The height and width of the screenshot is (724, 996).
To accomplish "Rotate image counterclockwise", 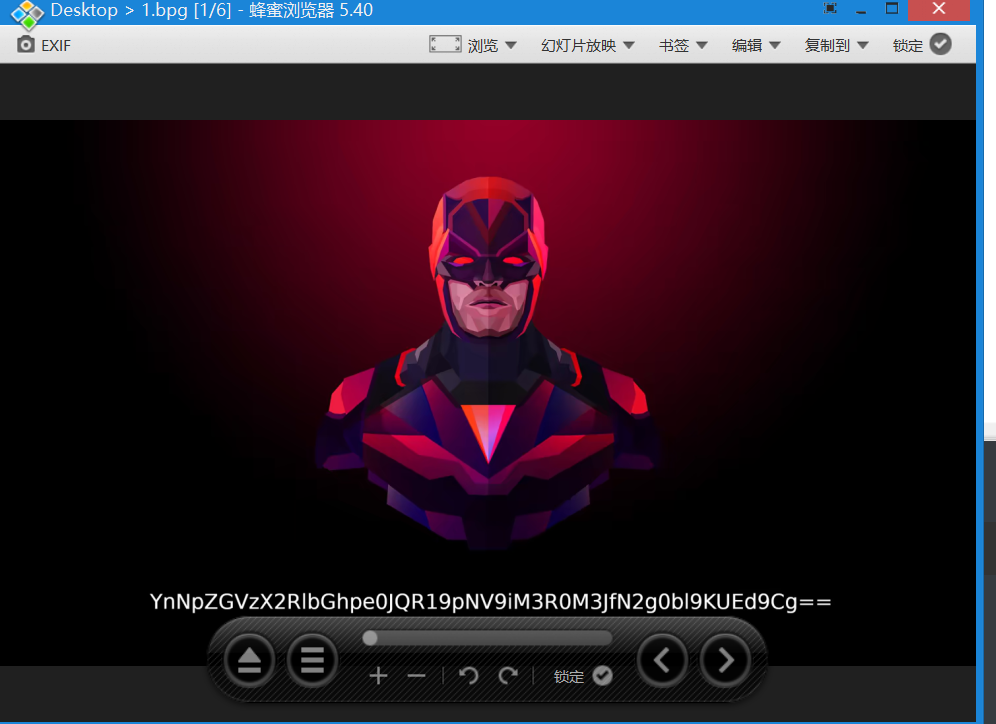I will coord(468,676).
